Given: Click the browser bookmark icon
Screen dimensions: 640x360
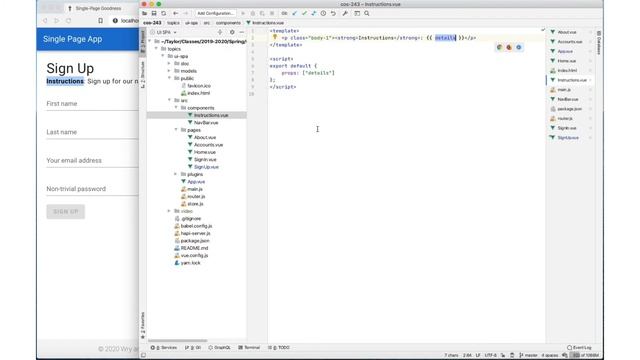Looking at the screenshot, I should pos(100,20).
